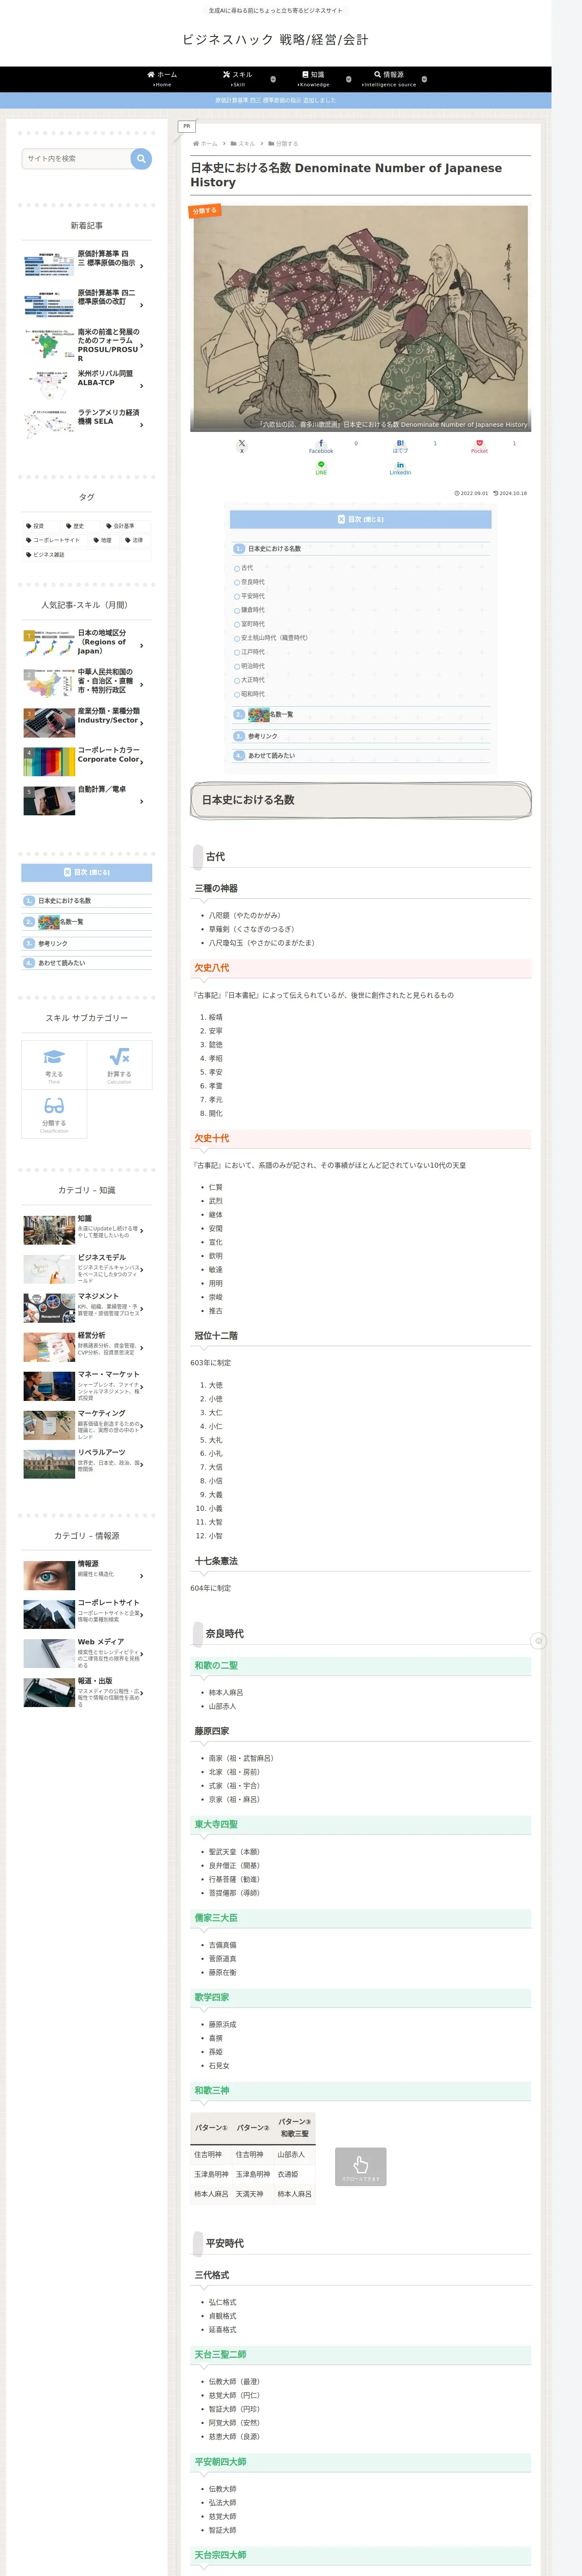Screen dimensions: 582x2576
Task: Open the 経営分析 category card
Action: coord(87,1347)
